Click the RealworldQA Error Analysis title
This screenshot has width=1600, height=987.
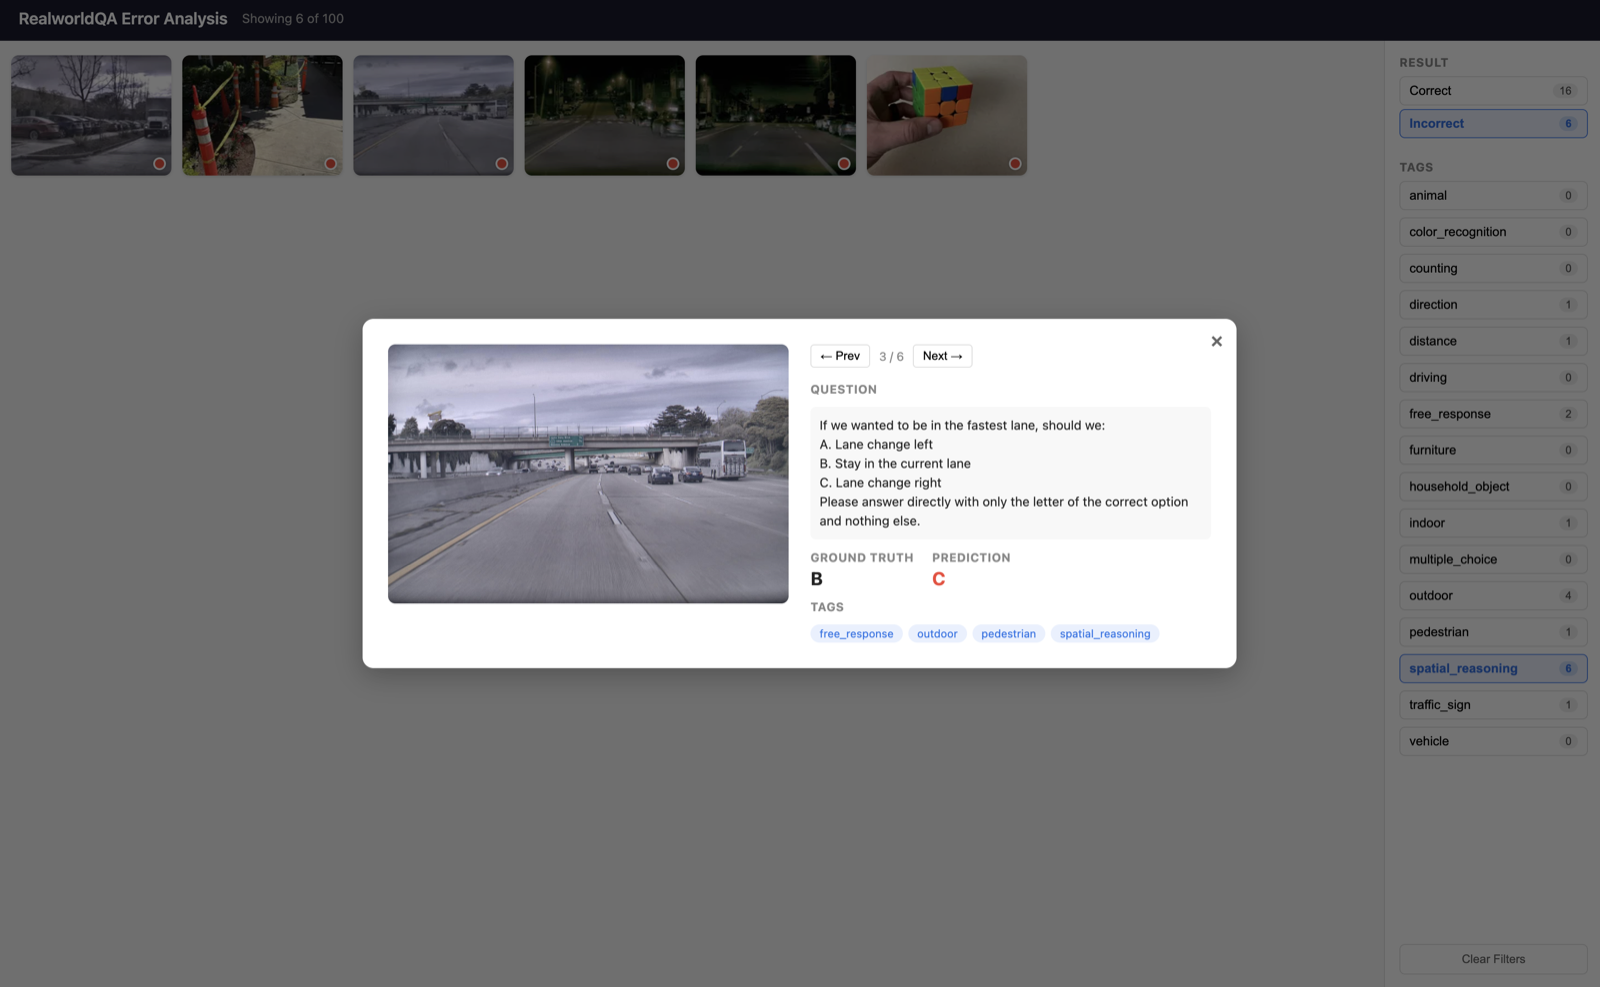point(123,19)
